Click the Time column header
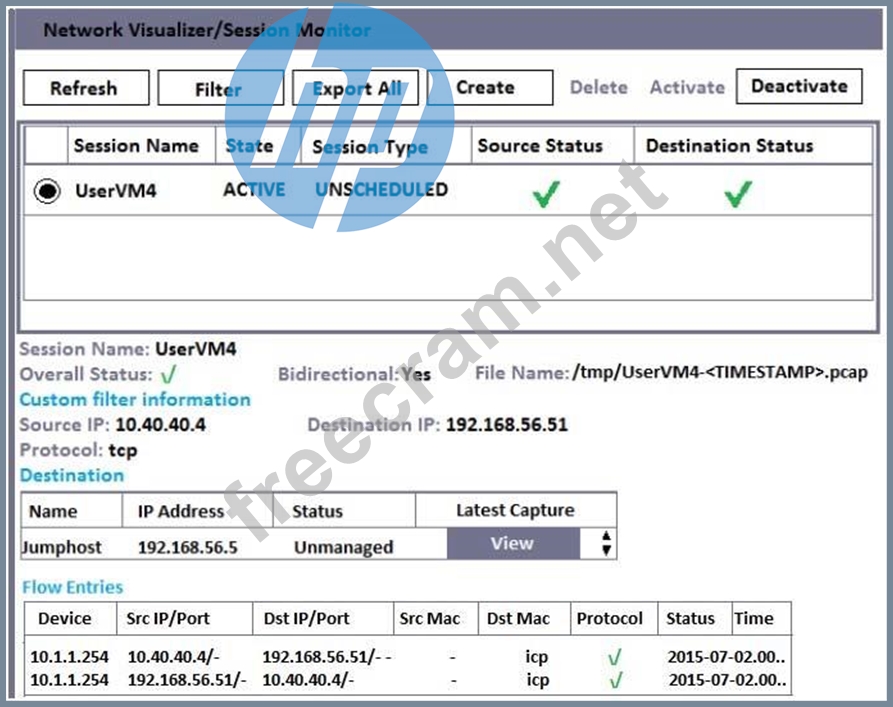The image size is (893, 707). 753,618
